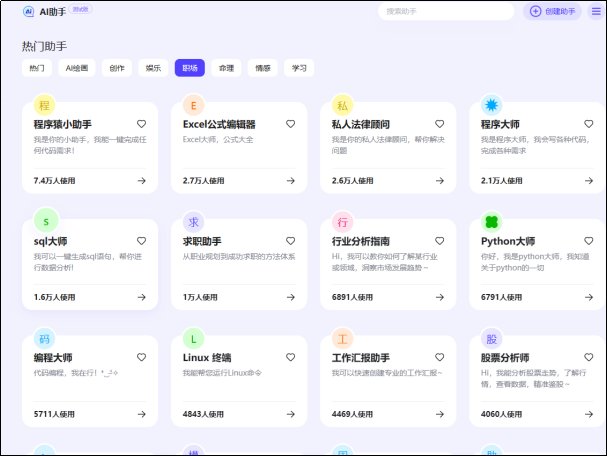Heart the 股票分析师 card
Image resolution: width=607 pixels, height=456 pixels.
[x=589, y=357]
